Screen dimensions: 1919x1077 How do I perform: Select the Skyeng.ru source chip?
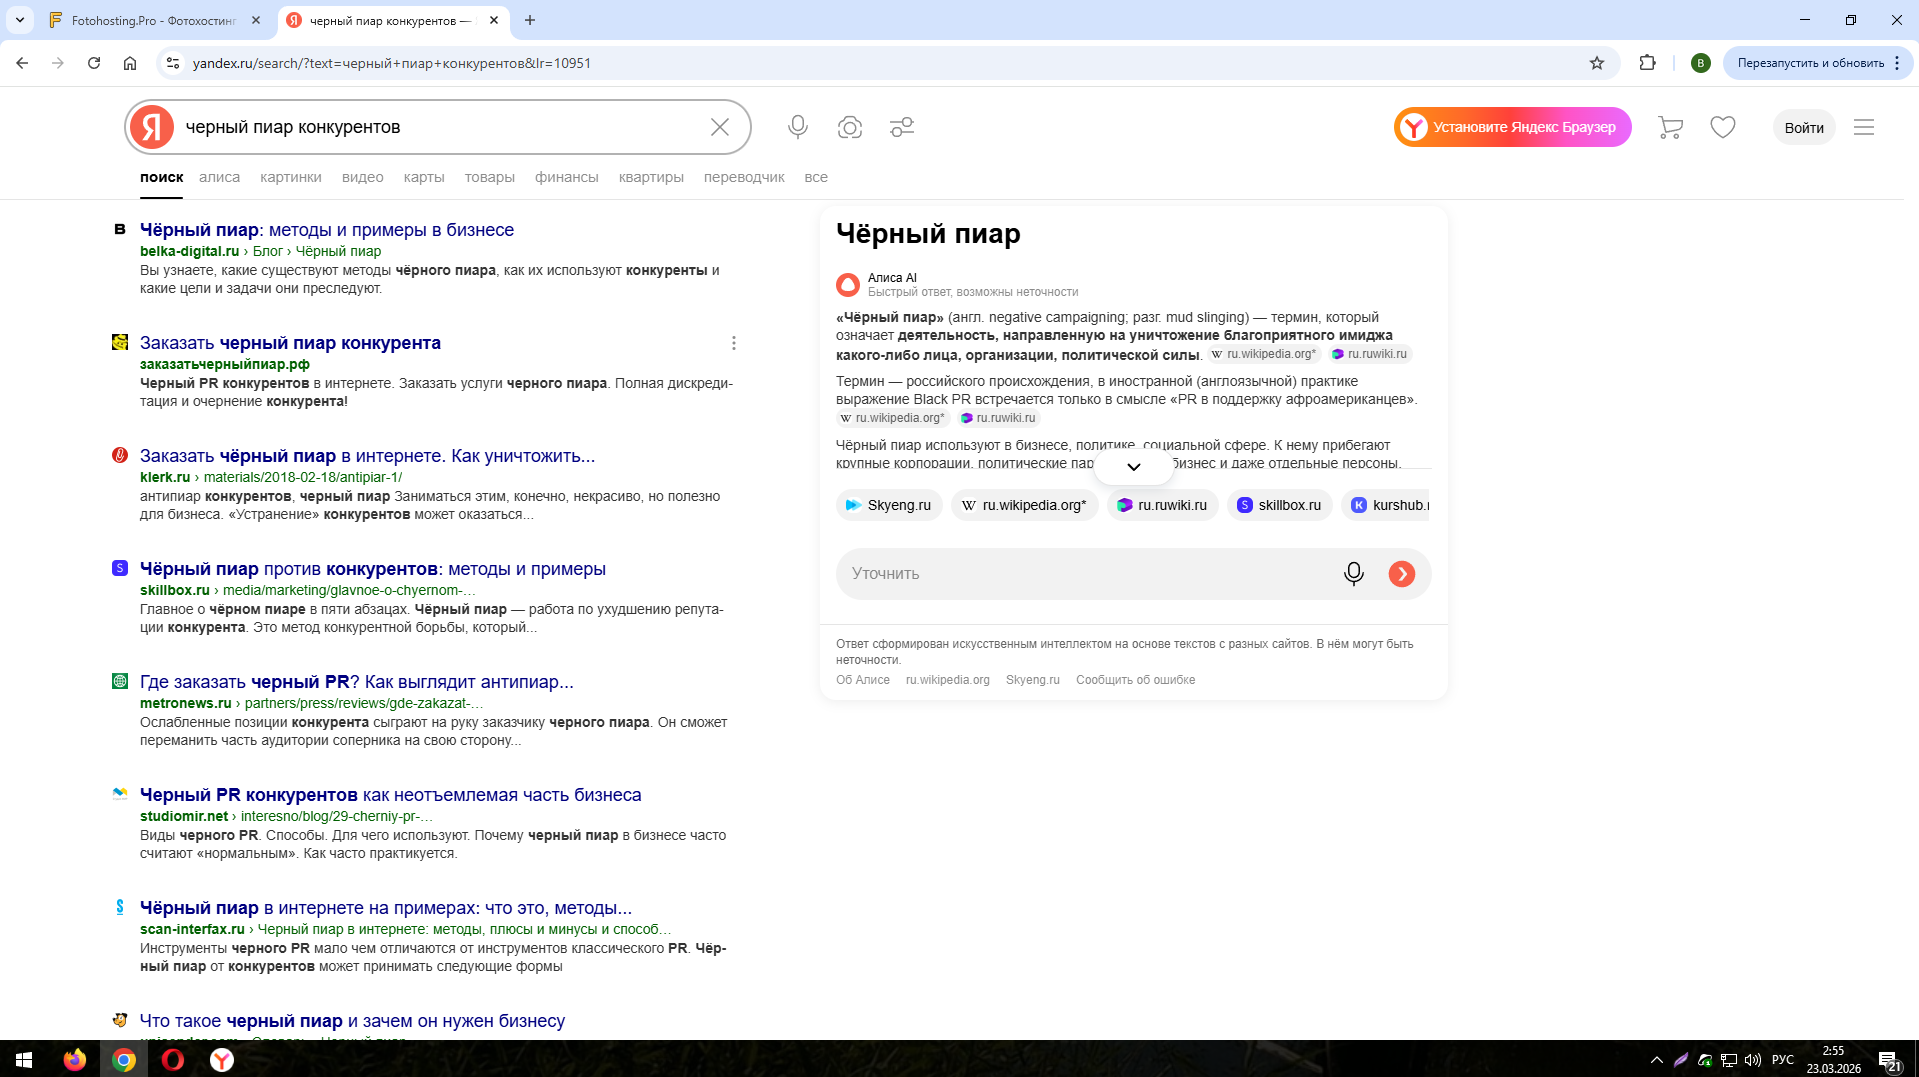coord(888,505)
